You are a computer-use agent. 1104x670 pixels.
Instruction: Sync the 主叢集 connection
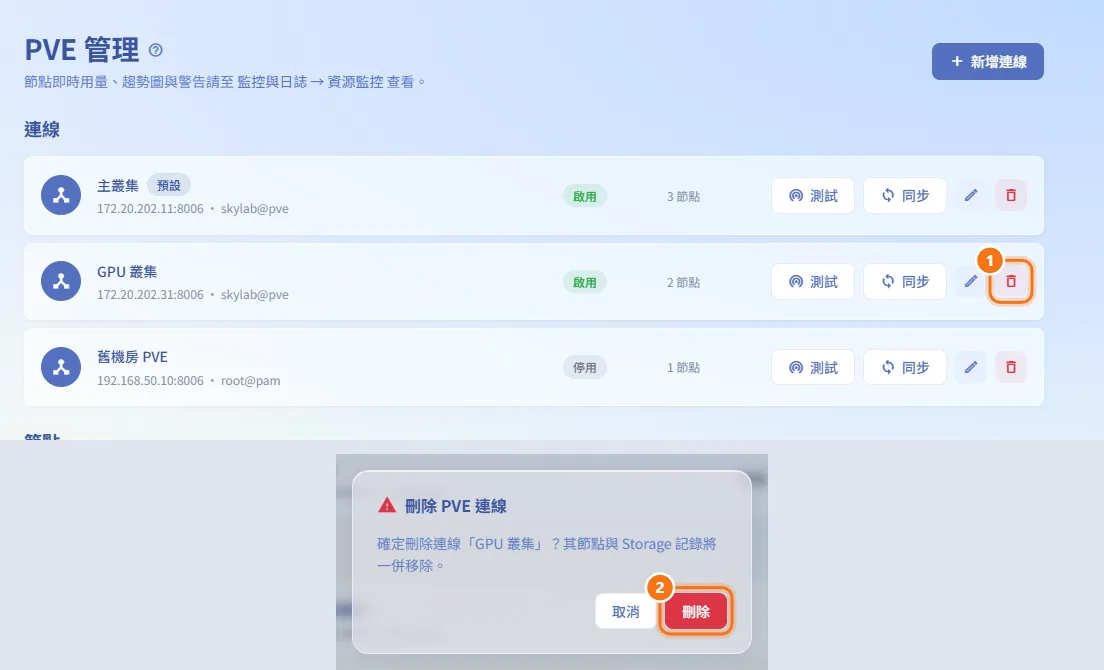click(905, 196)
